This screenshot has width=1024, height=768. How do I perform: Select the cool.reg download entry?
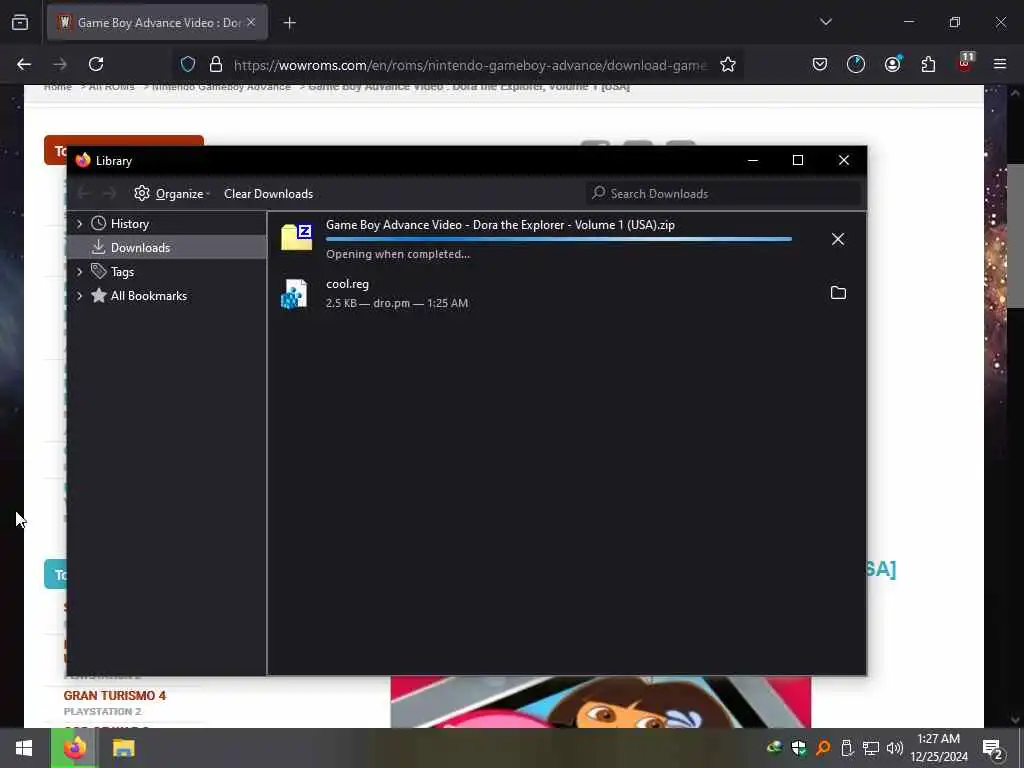(x=567, y=293)
